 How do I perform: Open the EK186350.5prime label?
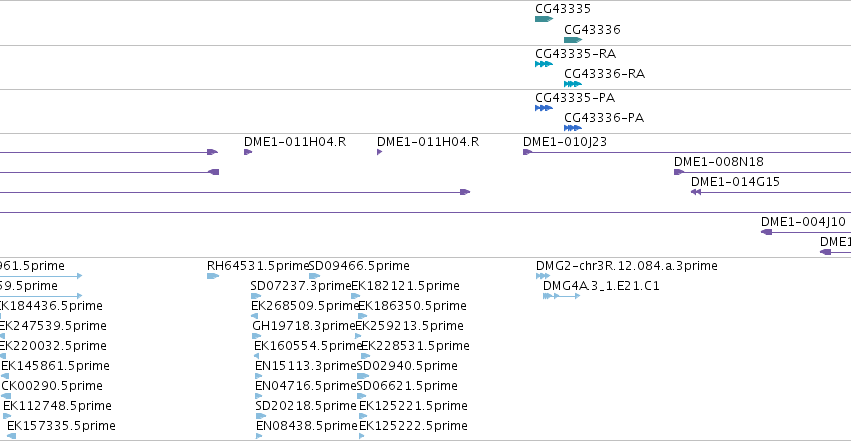[412, 306]
